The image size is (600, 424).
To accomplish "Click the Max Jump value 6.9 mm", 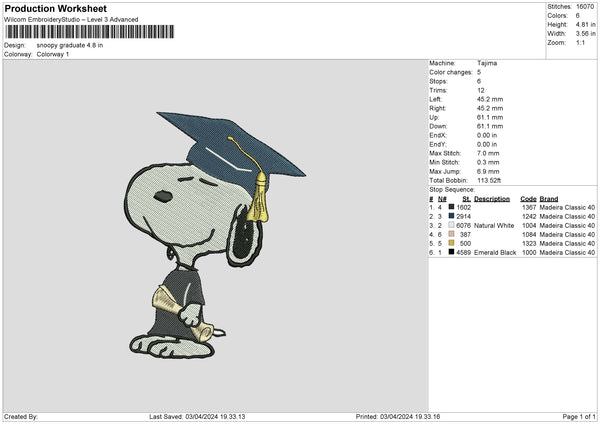I will pyautogui.click(x=488, y=171).
